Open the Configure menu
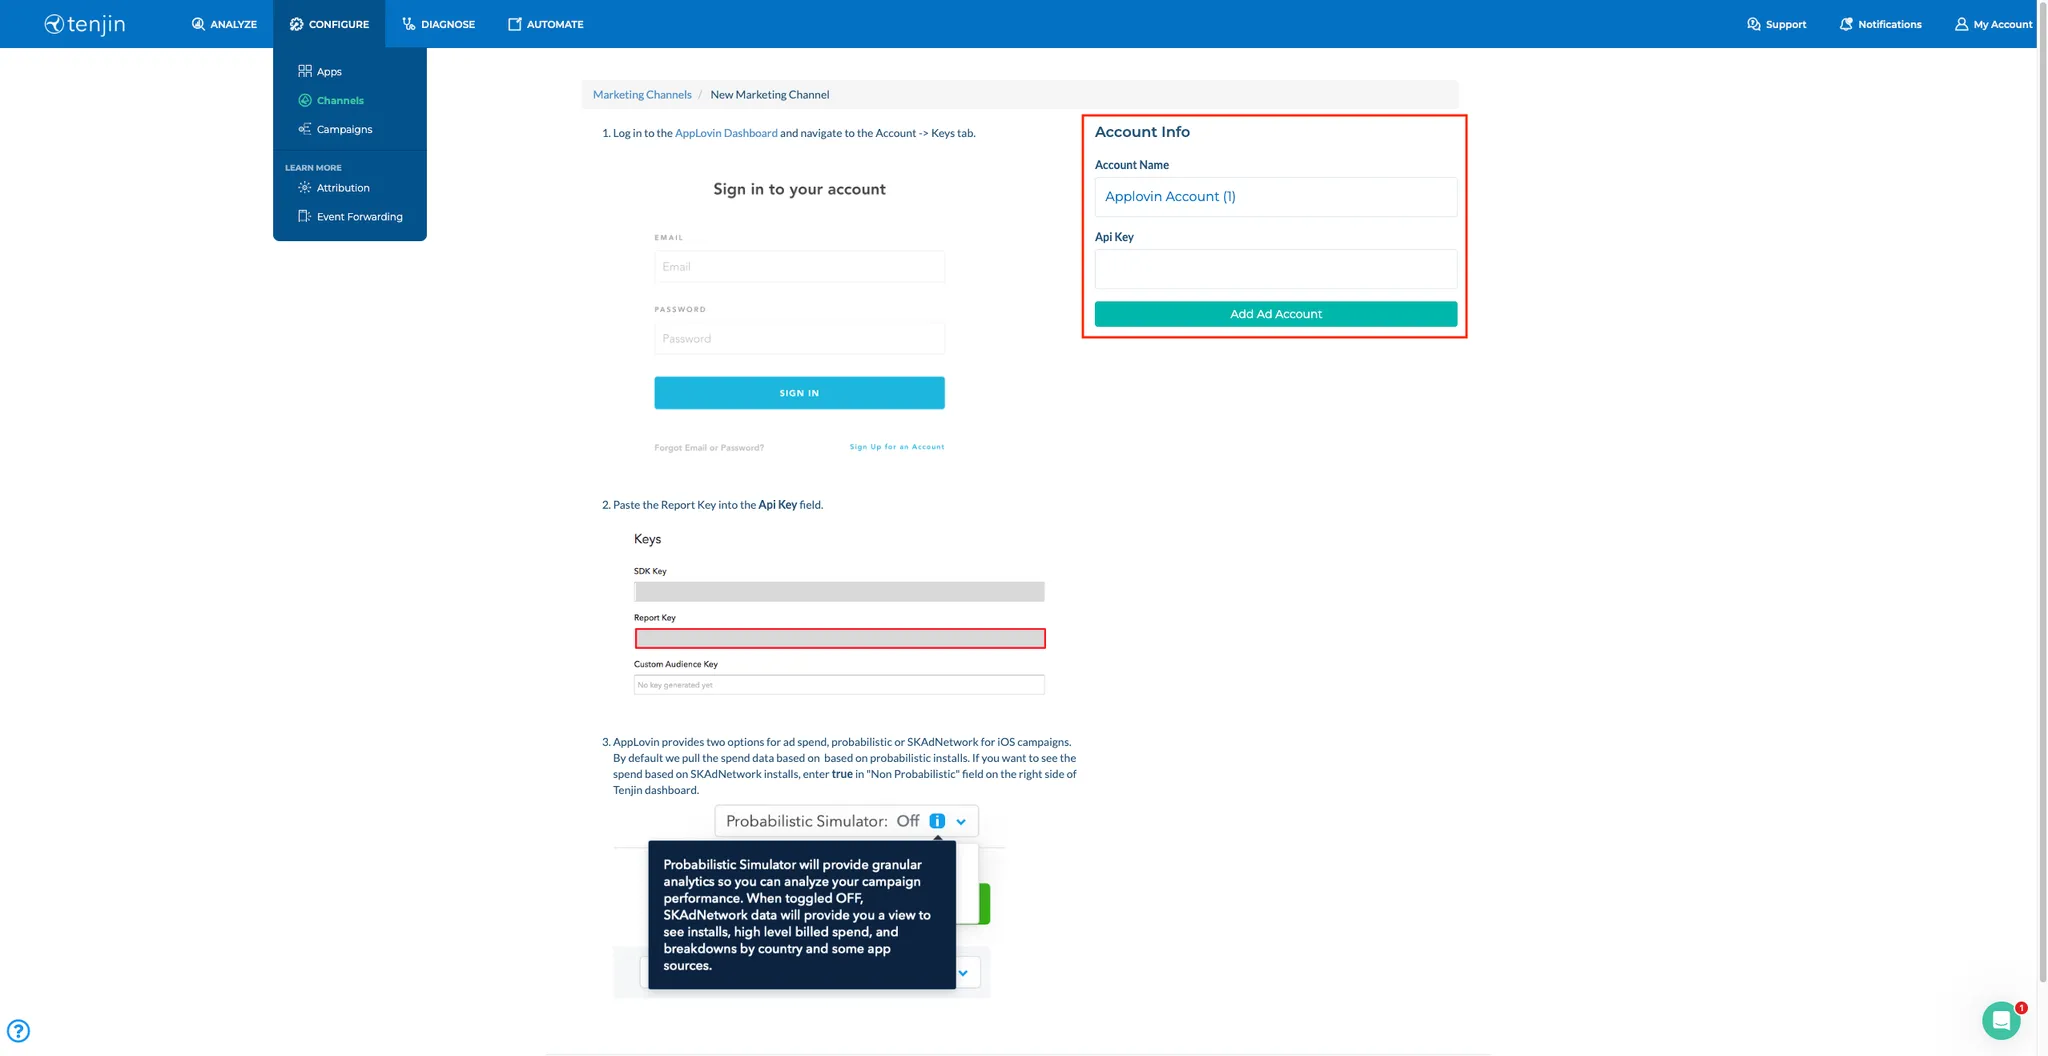This screenshot has height=1056, width=2048. [329, 24]
